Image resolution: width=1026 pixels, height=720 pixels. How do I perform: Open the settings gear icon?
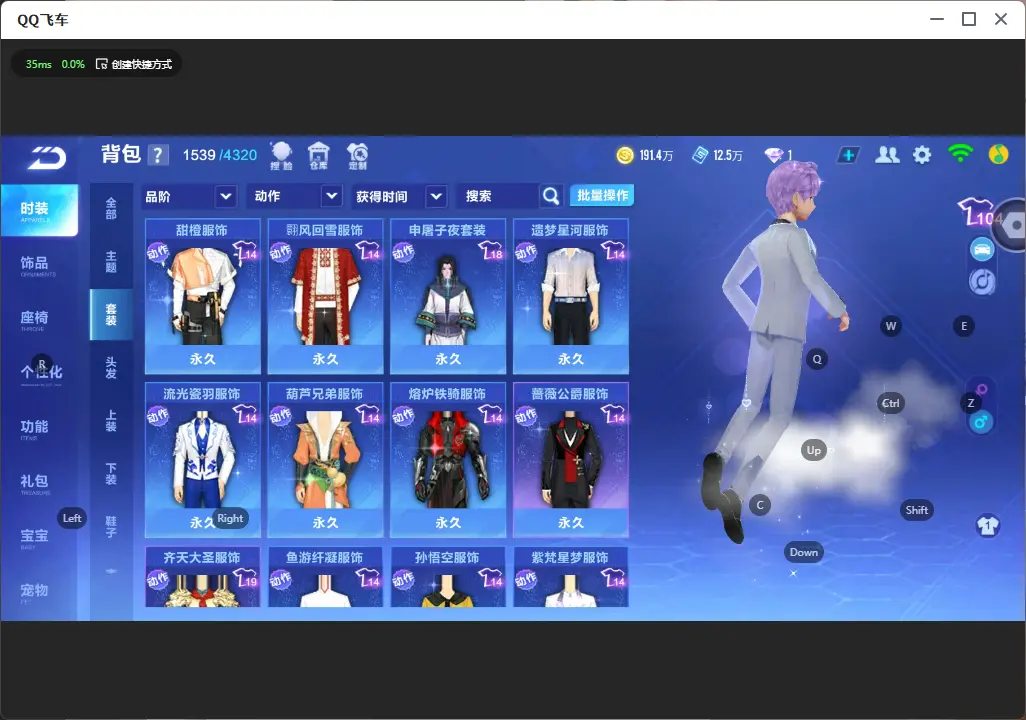[922, 155]
